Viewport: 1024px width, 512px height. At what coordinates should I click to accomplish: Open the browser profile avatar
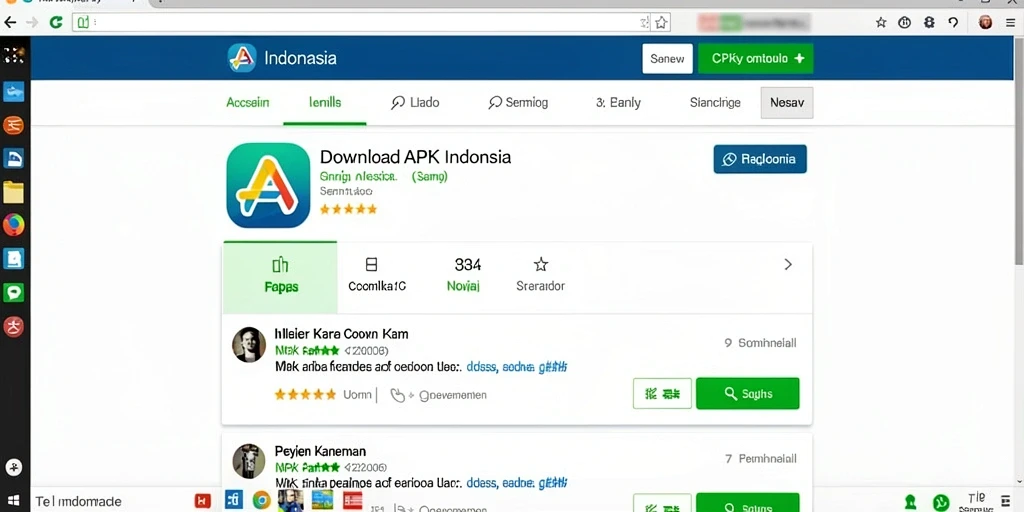coord(985,23)
